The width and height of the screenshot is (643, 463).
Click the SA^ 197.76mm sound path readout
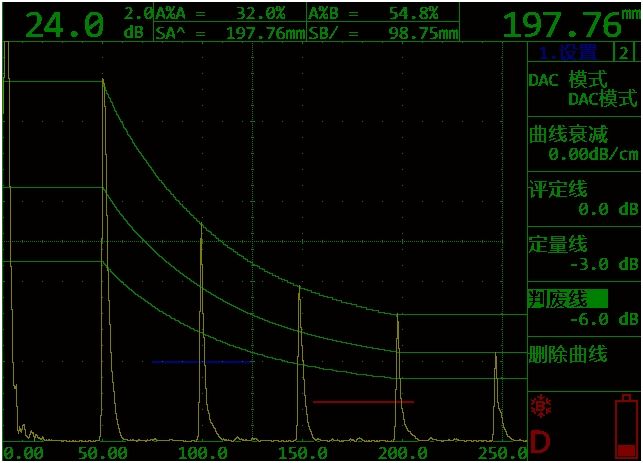[229, 33]
